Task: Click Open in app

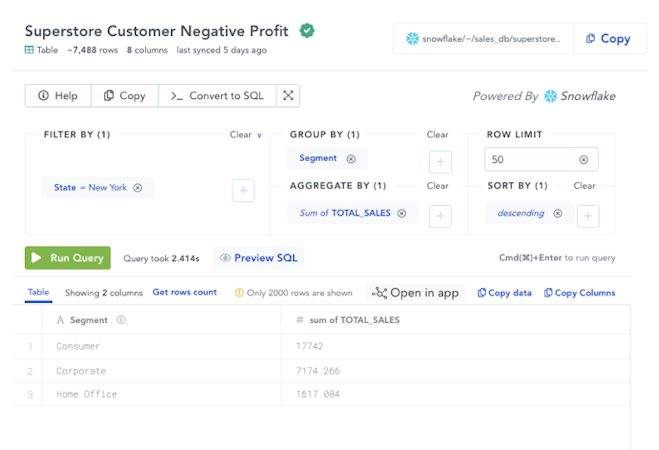Action: [415, 293]
